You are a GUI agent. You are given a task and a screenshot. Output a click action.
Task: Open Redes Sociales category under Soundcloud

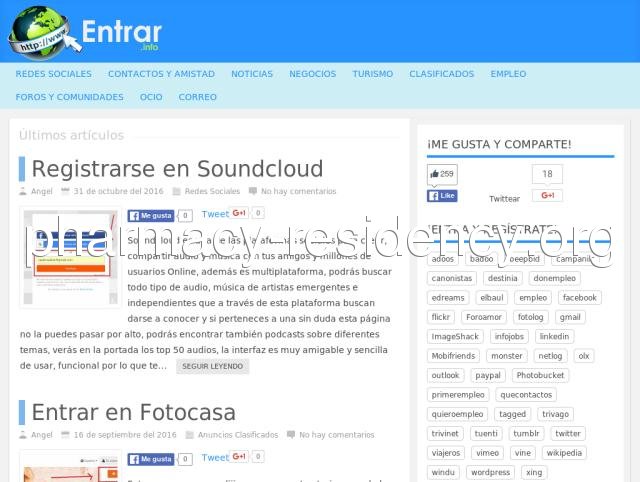(x=212, y=191)
